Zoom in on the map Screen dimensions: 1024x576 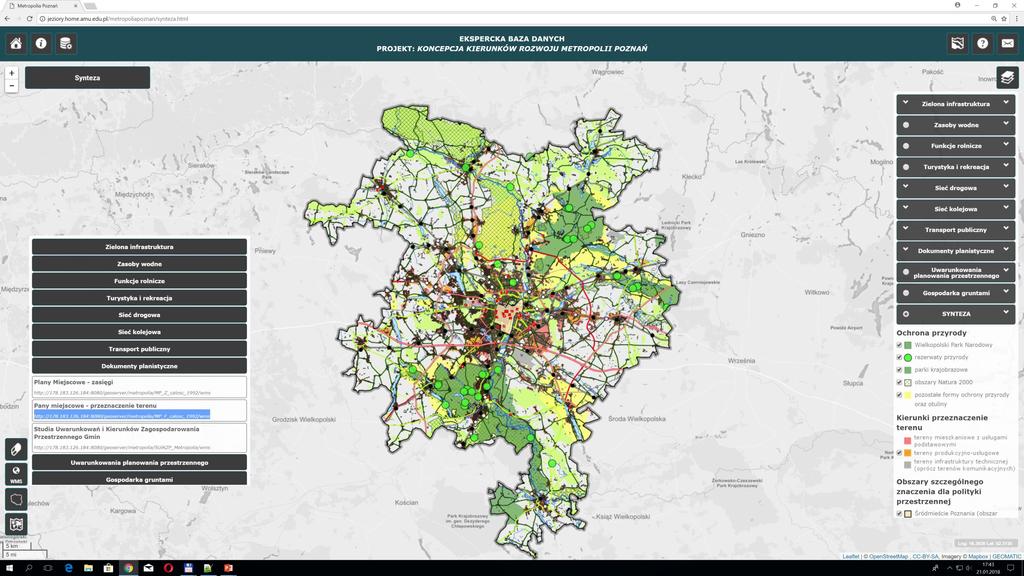pos(11,73)
